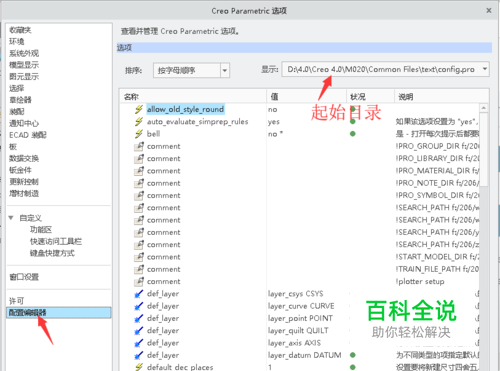The image size is (500, 371).
Task: Click def_layer icon in the layer_axis AXIS row
Action: click(x=139, y=343)
